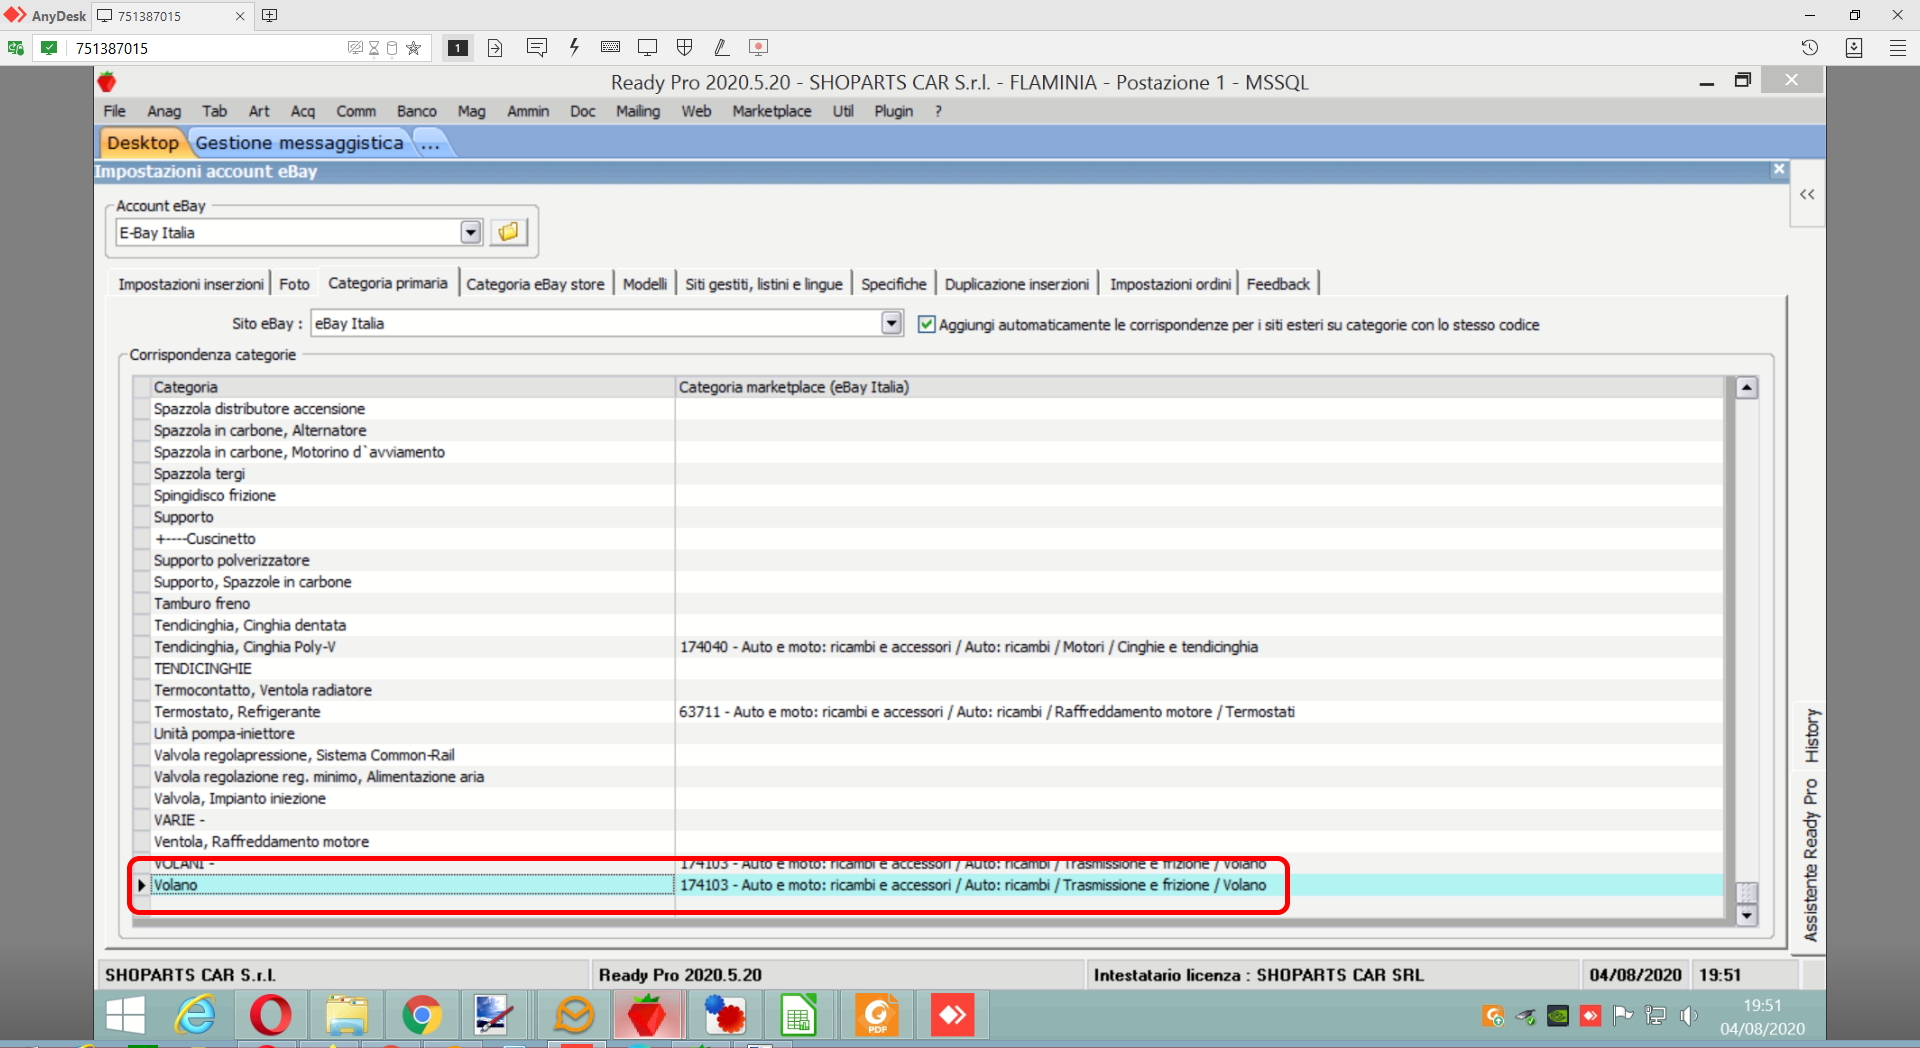
Task: Open the File menu
Action: (115, 111)
